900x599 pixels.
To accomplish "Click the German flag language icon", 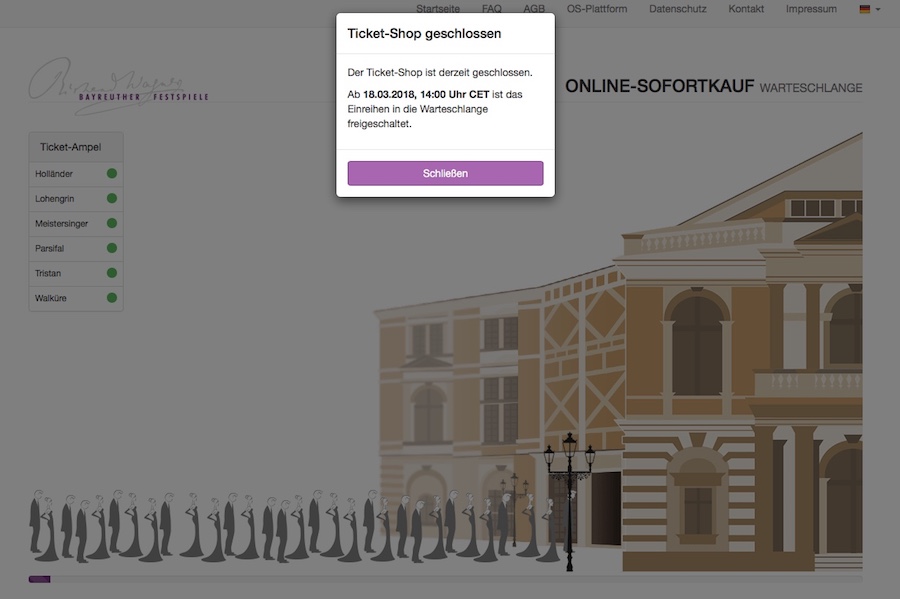I will pyautogui.click(x=864, y=9).
